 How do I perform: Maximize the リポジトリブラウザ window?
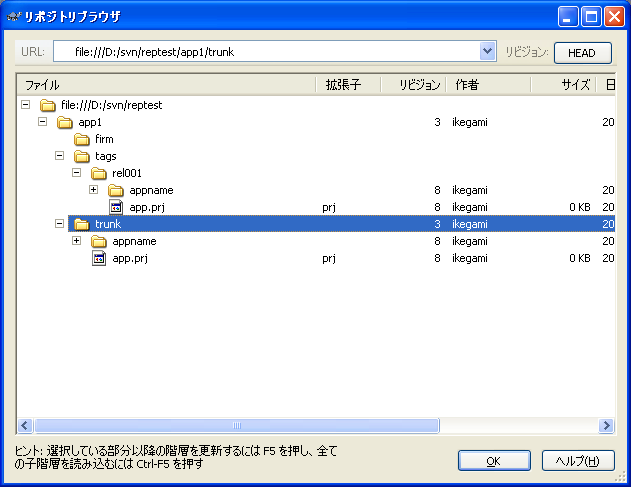coord(592,17)
